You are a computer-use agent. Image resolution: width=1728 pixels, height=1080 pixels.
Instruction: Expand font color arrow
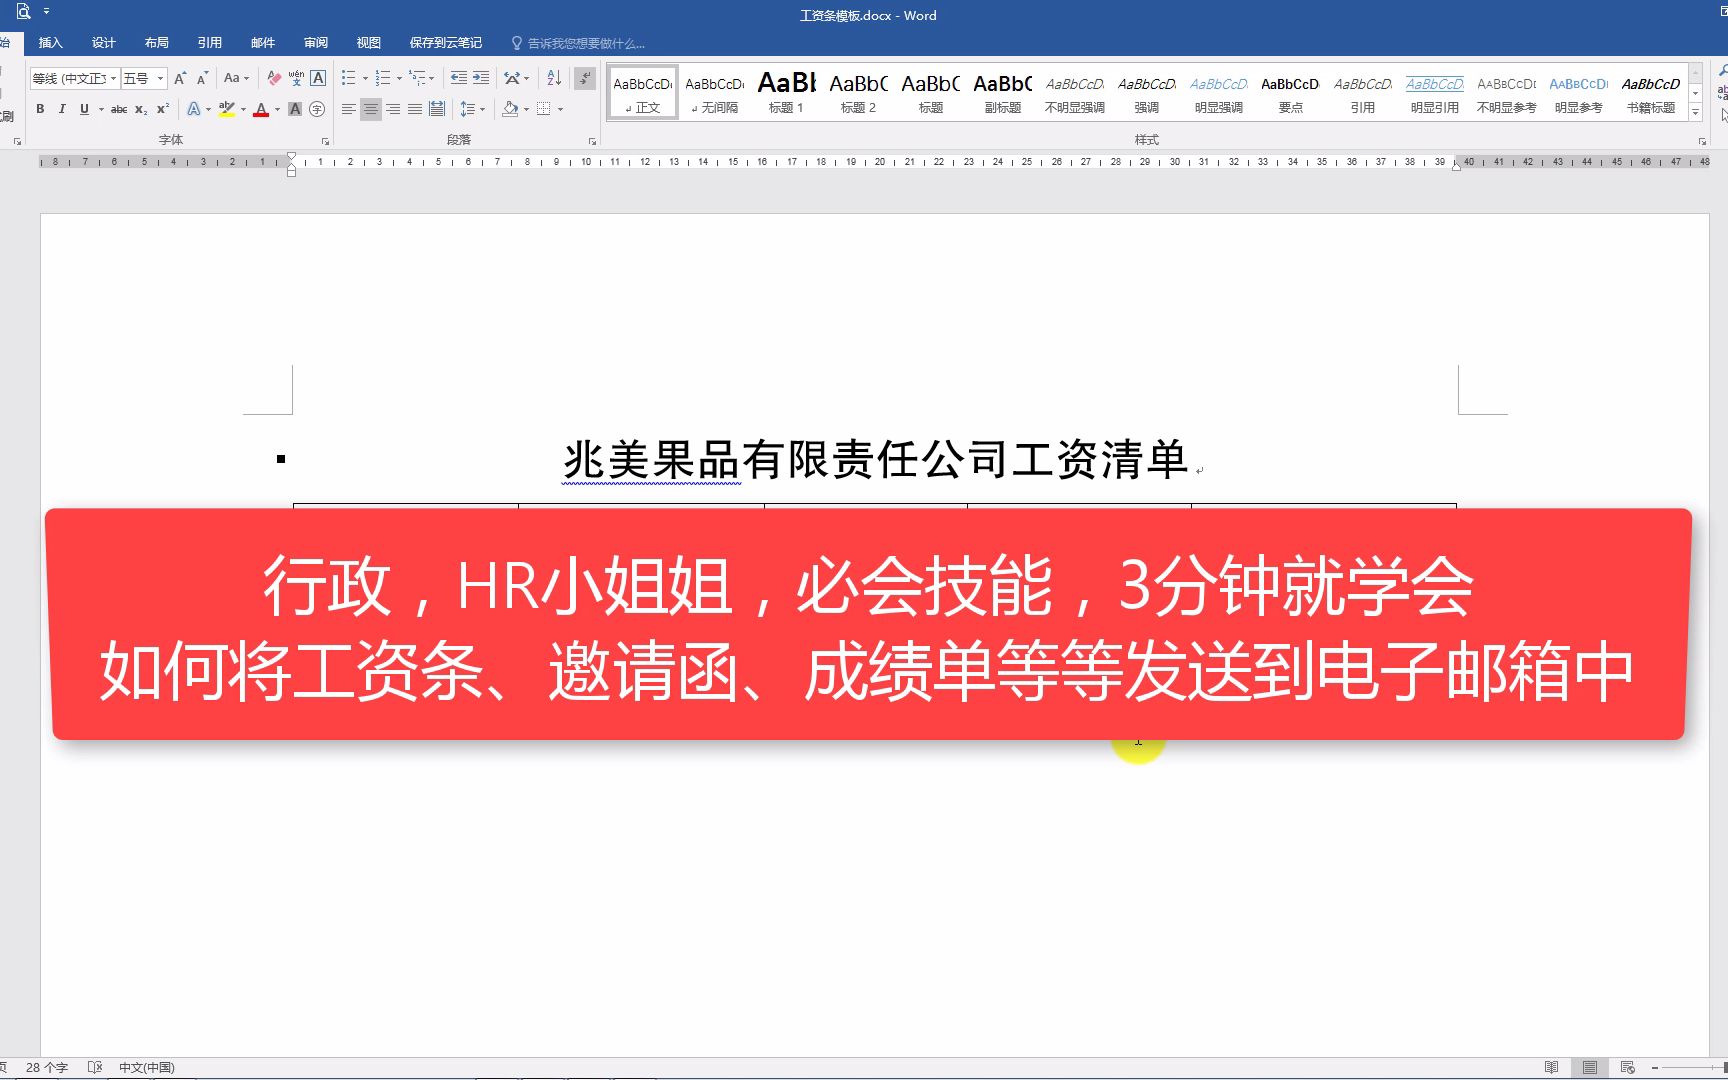[x=277, y=109]
